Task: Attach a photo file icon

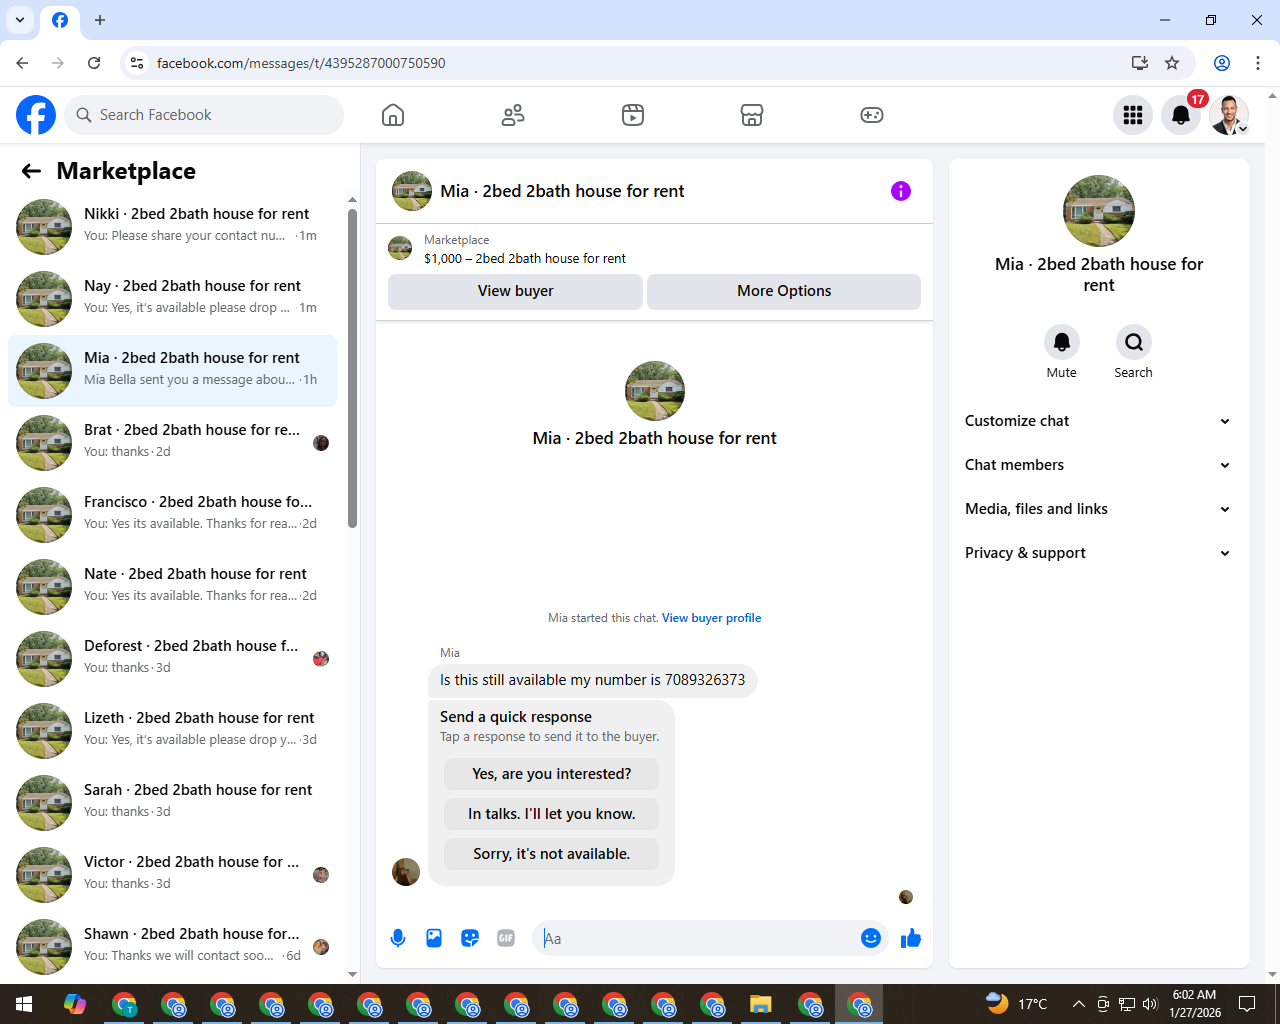Action: pos(434,938)
